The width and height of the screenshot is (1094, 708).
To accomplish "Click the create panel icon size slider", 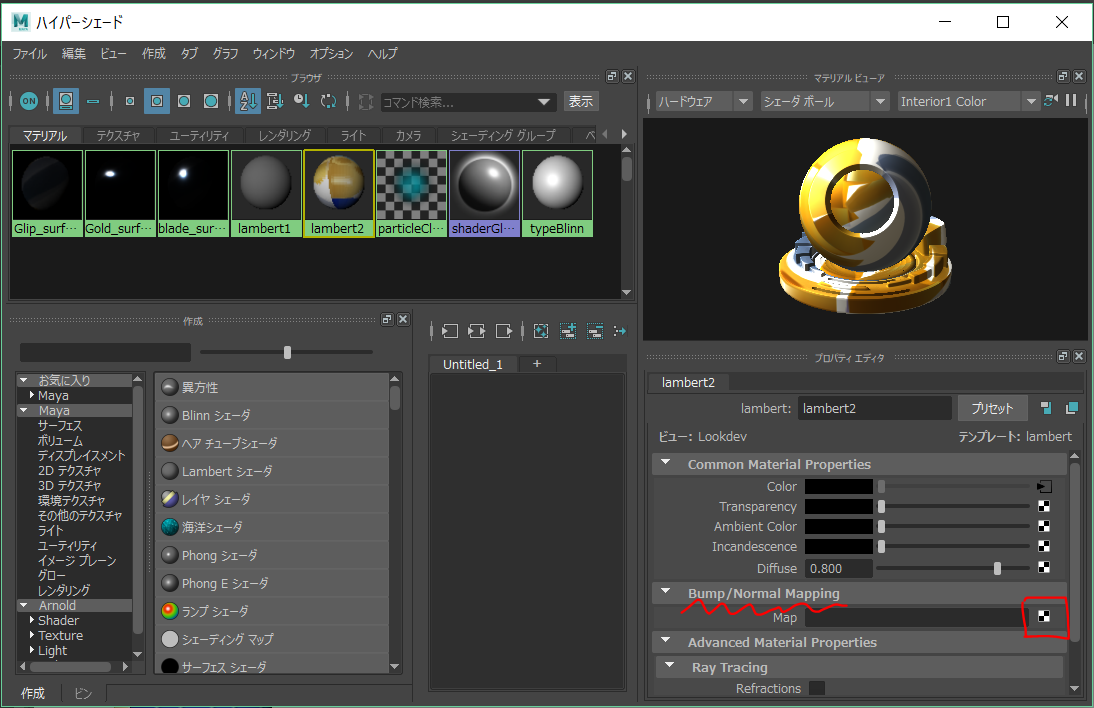I will point(287,352).
